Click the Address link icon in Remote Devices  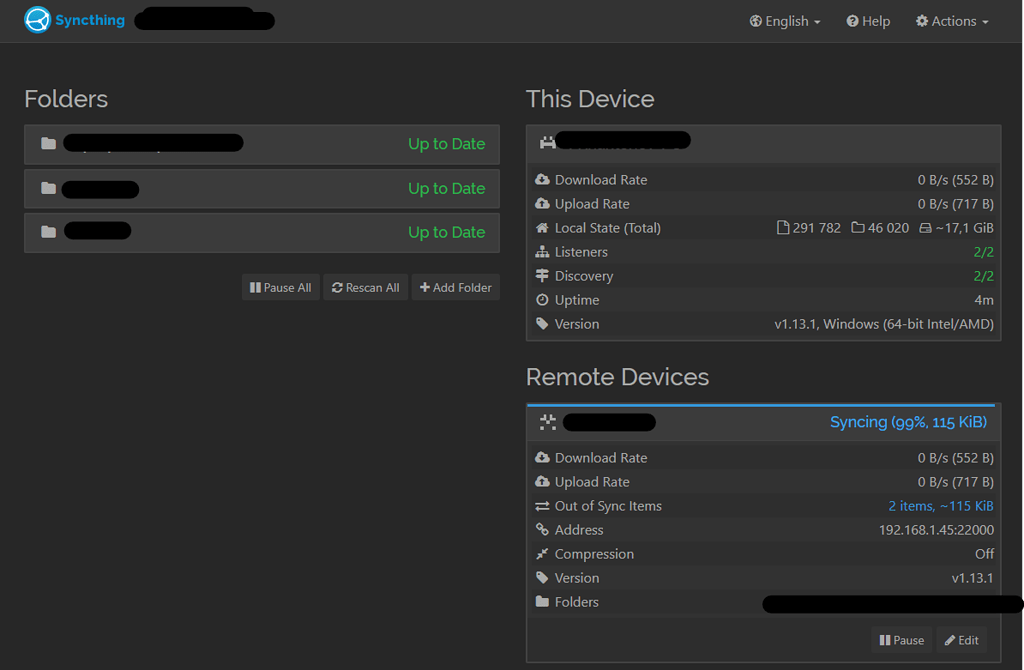(540, 530)
